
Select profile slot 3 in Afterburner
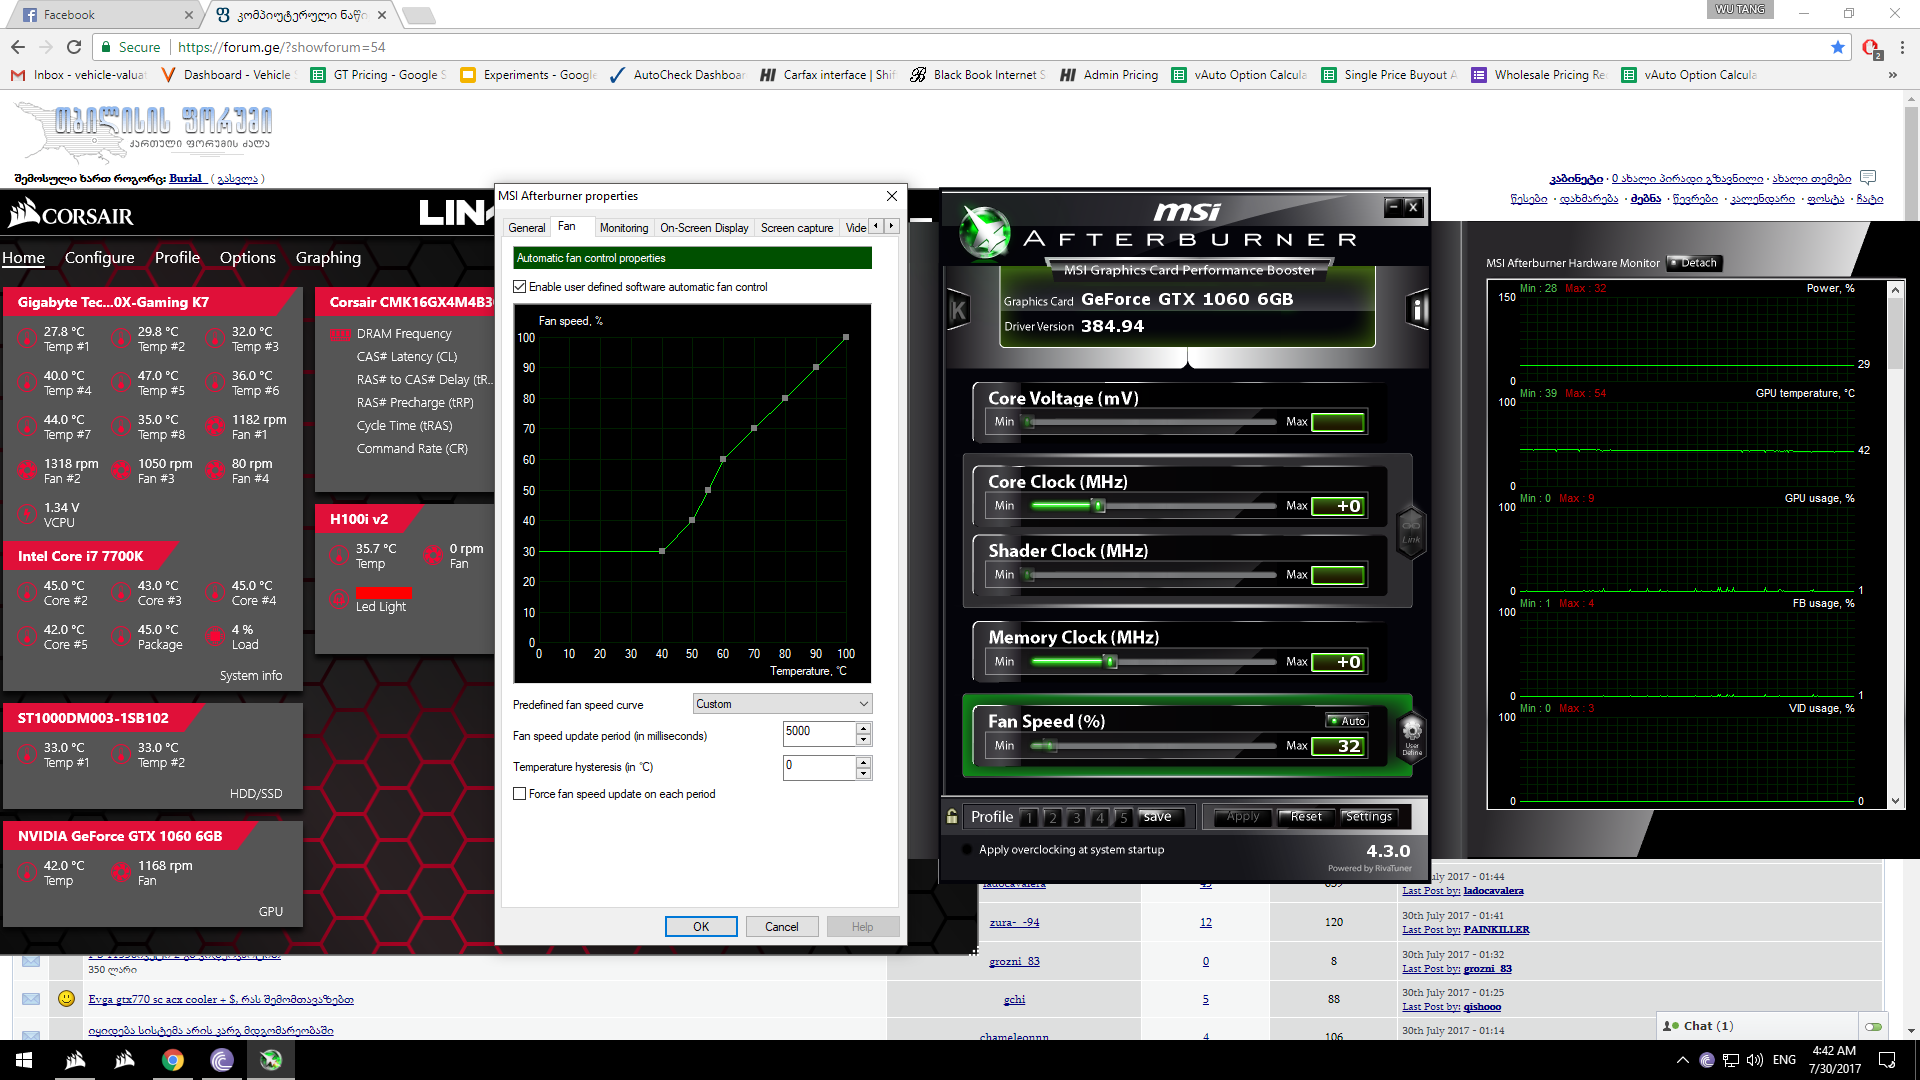[1076, 817]
